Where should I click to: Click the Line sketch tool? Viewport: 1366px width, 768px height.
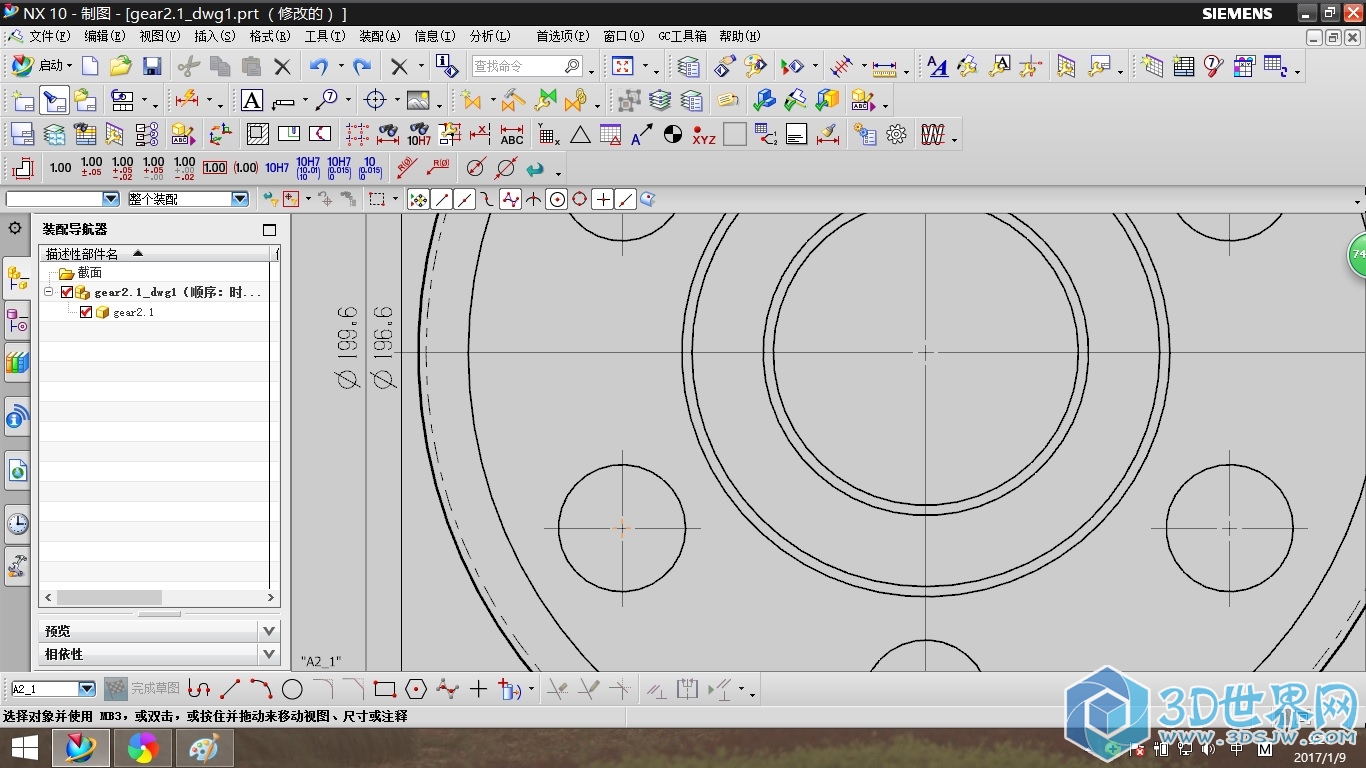[x=230, y=689]
